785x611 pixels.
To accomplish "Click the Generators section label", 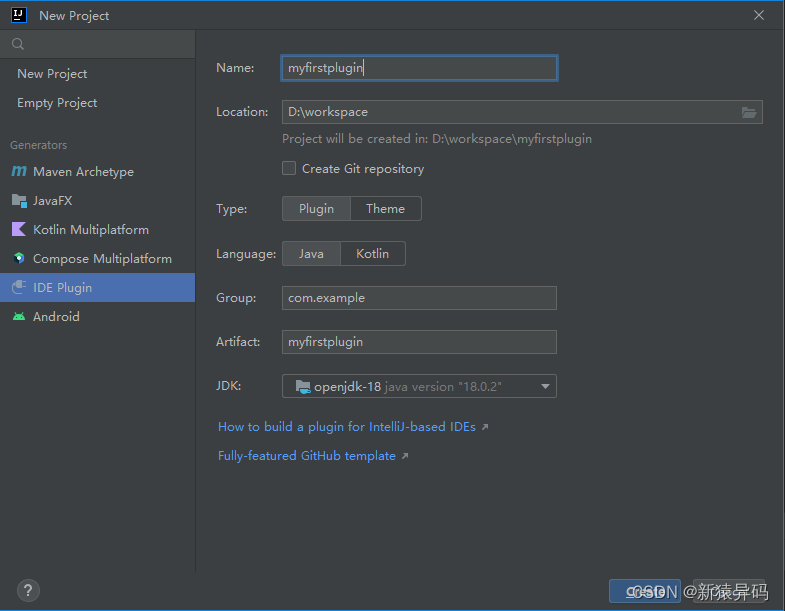I will [39, 145].
